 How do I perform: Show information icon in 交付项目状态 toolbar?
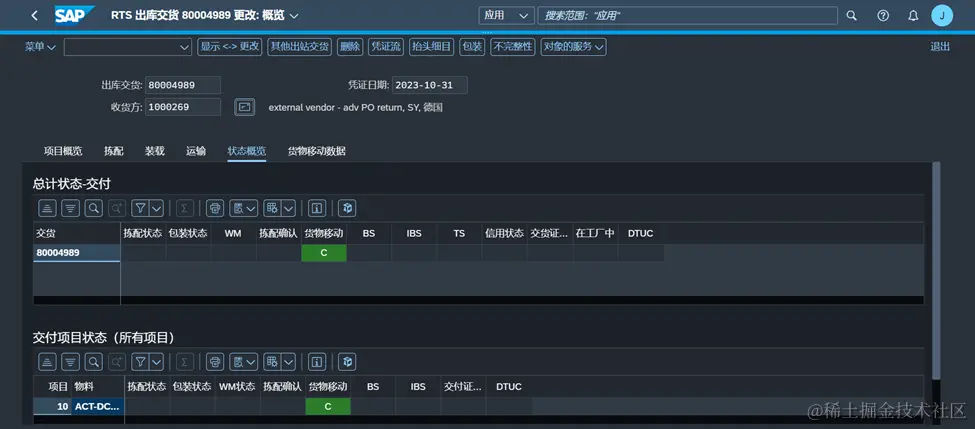click(x=317, y=361)
